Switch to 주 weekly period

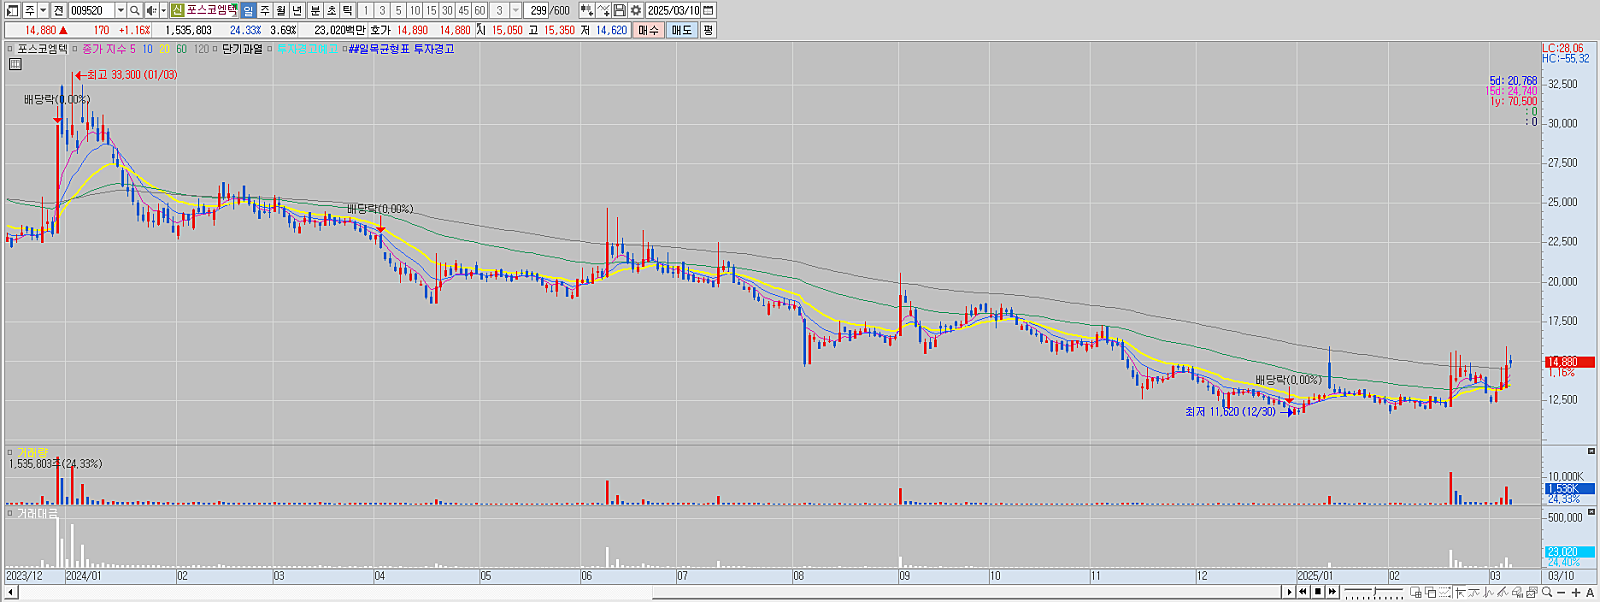click(265, 10)
